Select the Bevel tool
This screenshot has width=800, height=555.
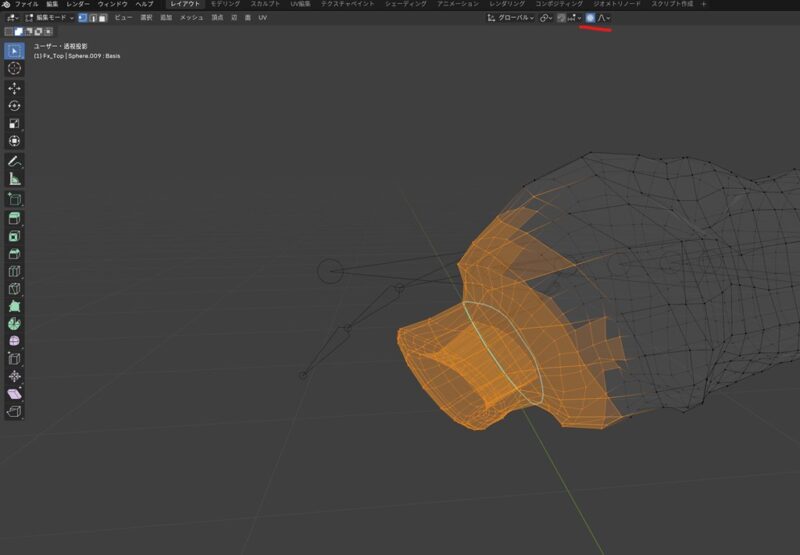tap(14, 254)
